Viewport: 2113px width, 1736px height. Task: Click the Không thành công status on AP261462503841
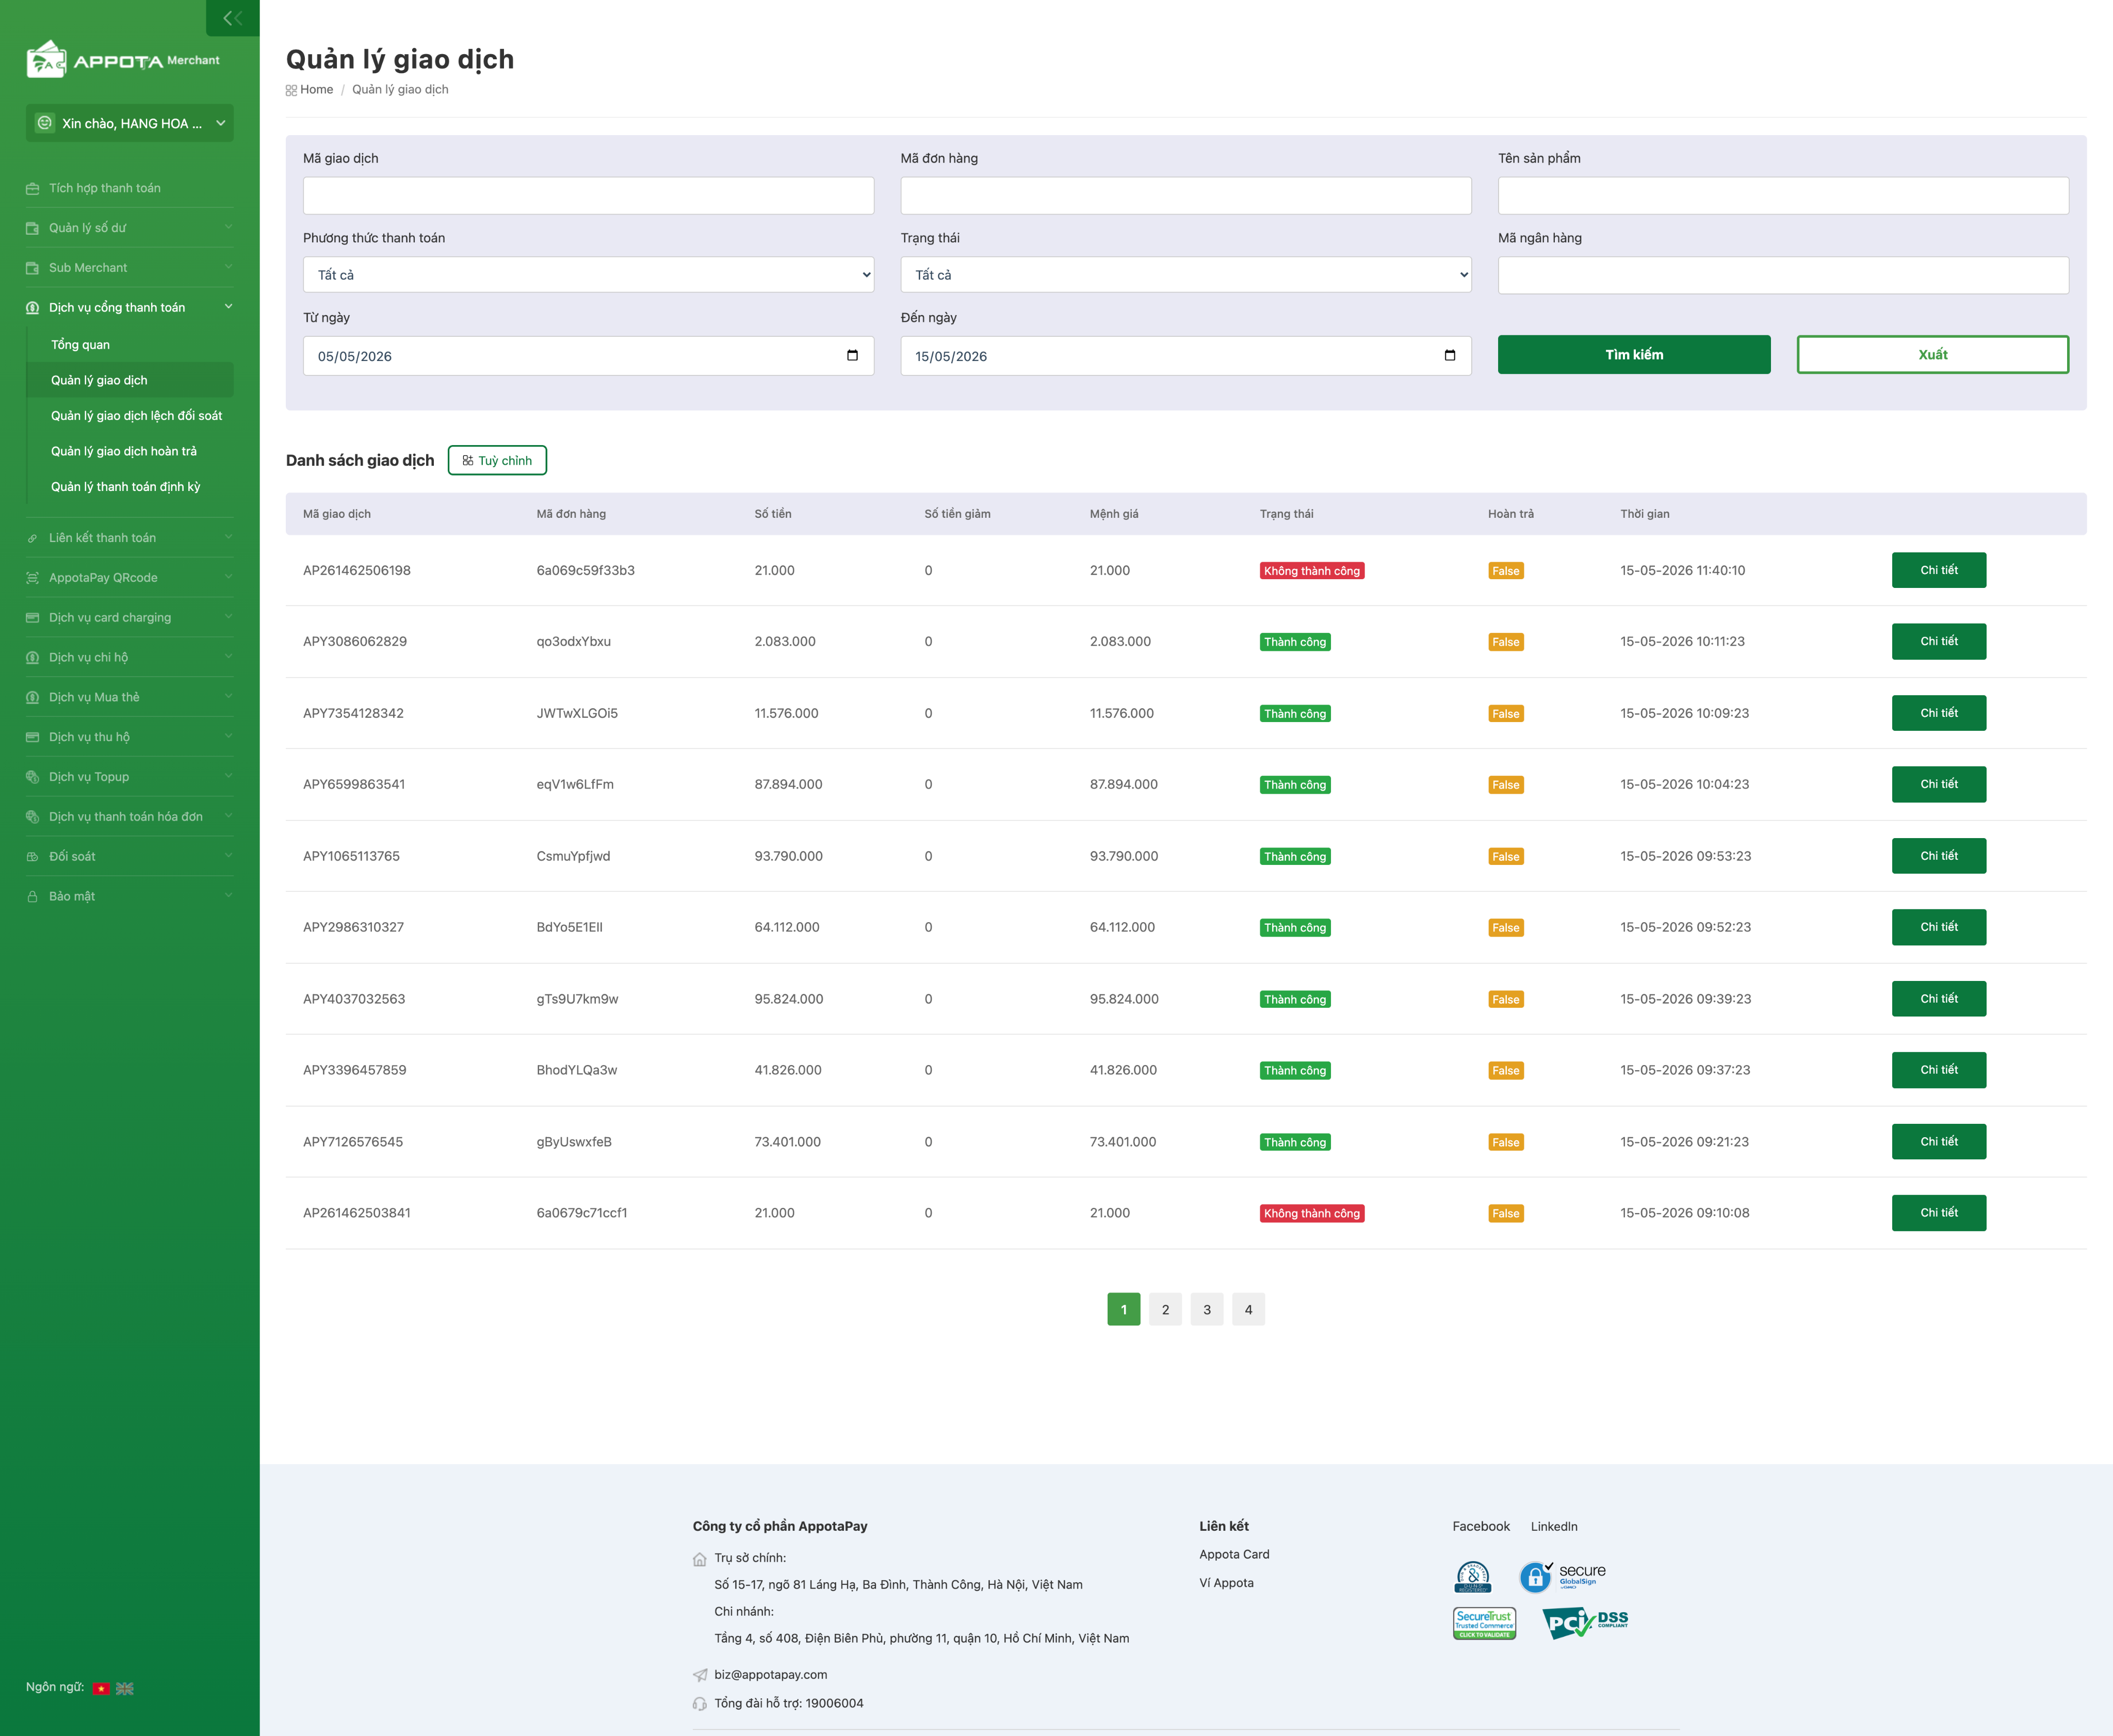click(1312, 1213)
